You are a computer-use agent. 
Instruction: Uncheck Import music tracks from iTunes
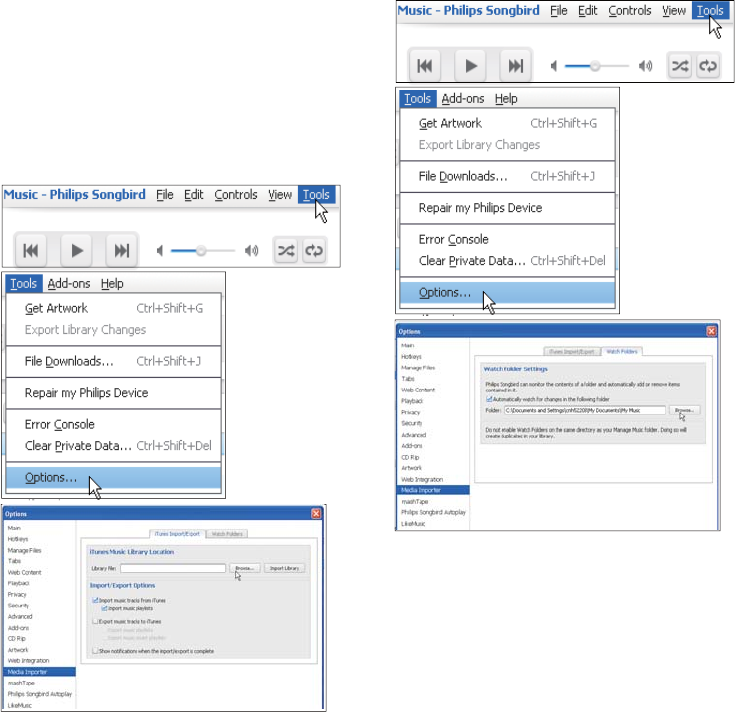pos(96,600)
